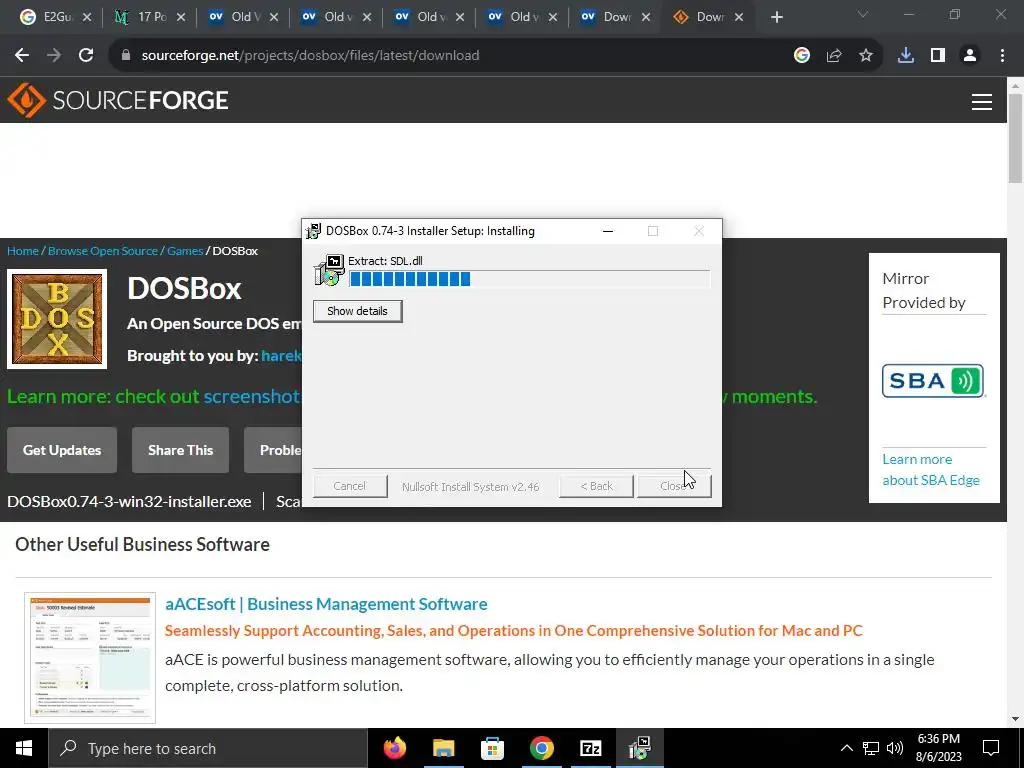Open Browse Open Source breadcrumb
This screenshot has height=768, width=1024.
point(103,251)
